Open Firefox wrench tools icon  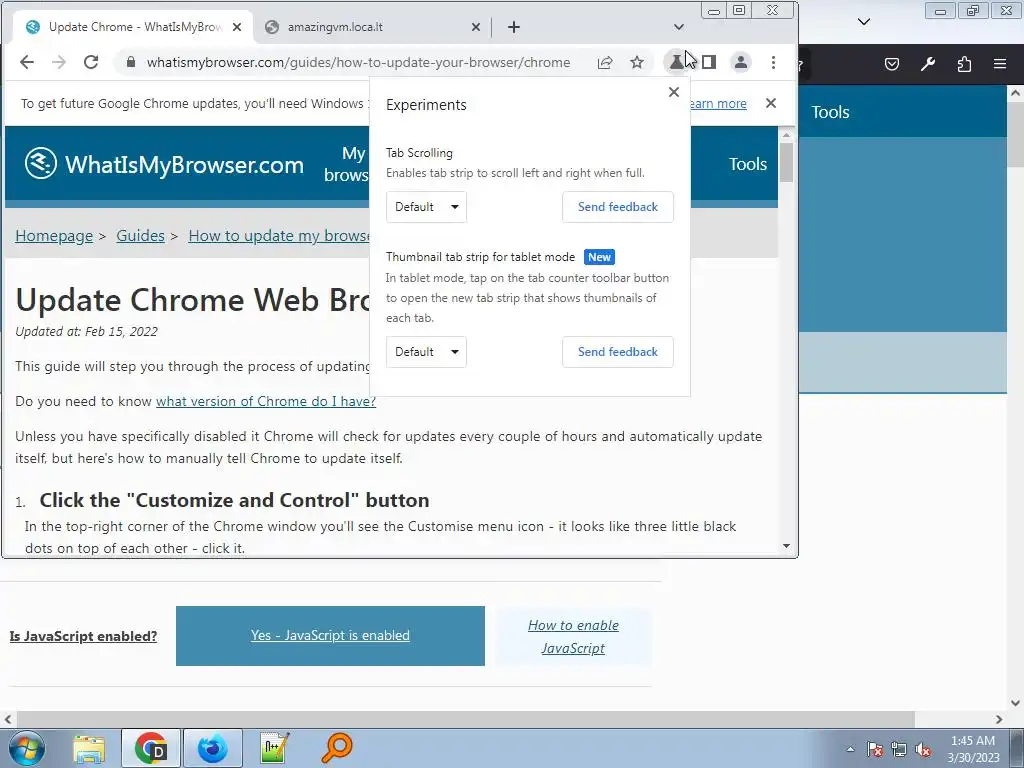[x=928, y=64]
